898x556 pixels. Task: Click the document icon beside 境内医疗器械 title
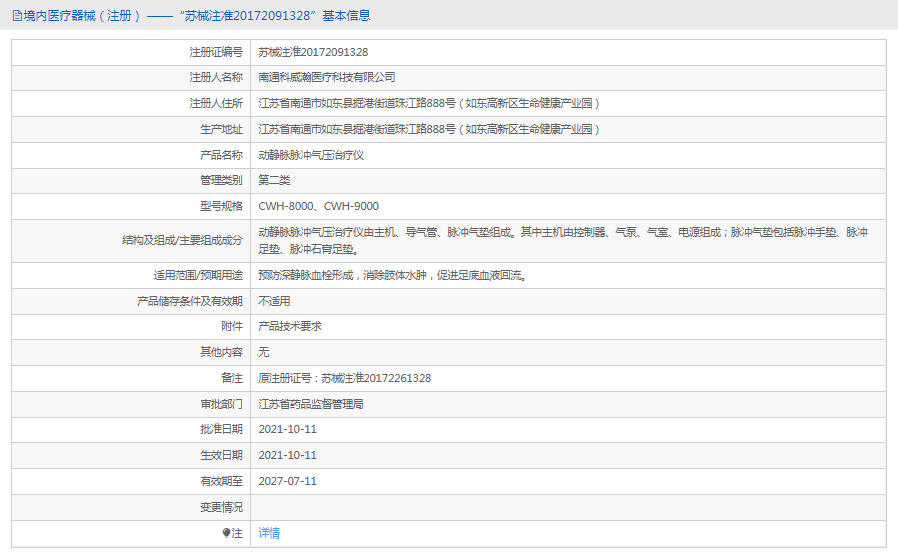click(x=17, y=15)
